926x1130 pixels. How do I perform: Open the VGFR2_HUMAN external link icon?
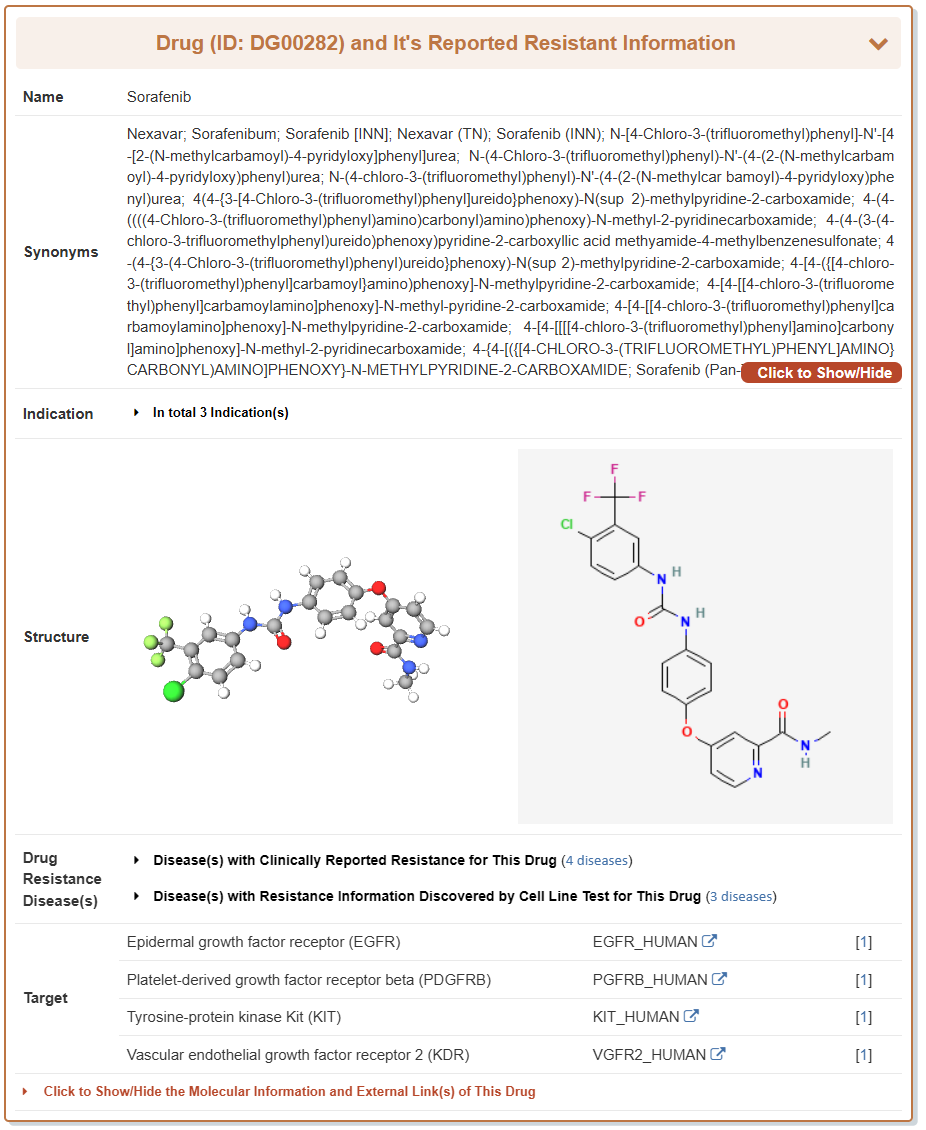717,1054
